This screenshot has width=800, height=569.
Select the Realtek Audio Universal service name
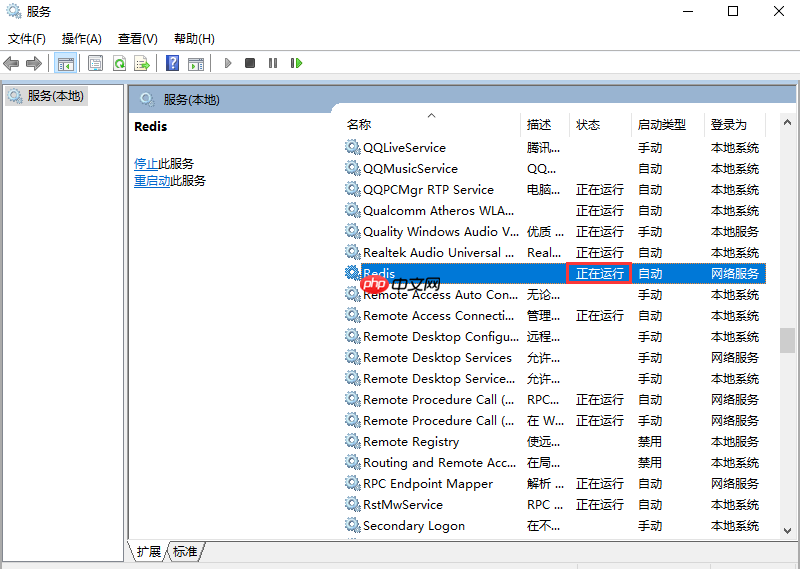coord(438,253)
